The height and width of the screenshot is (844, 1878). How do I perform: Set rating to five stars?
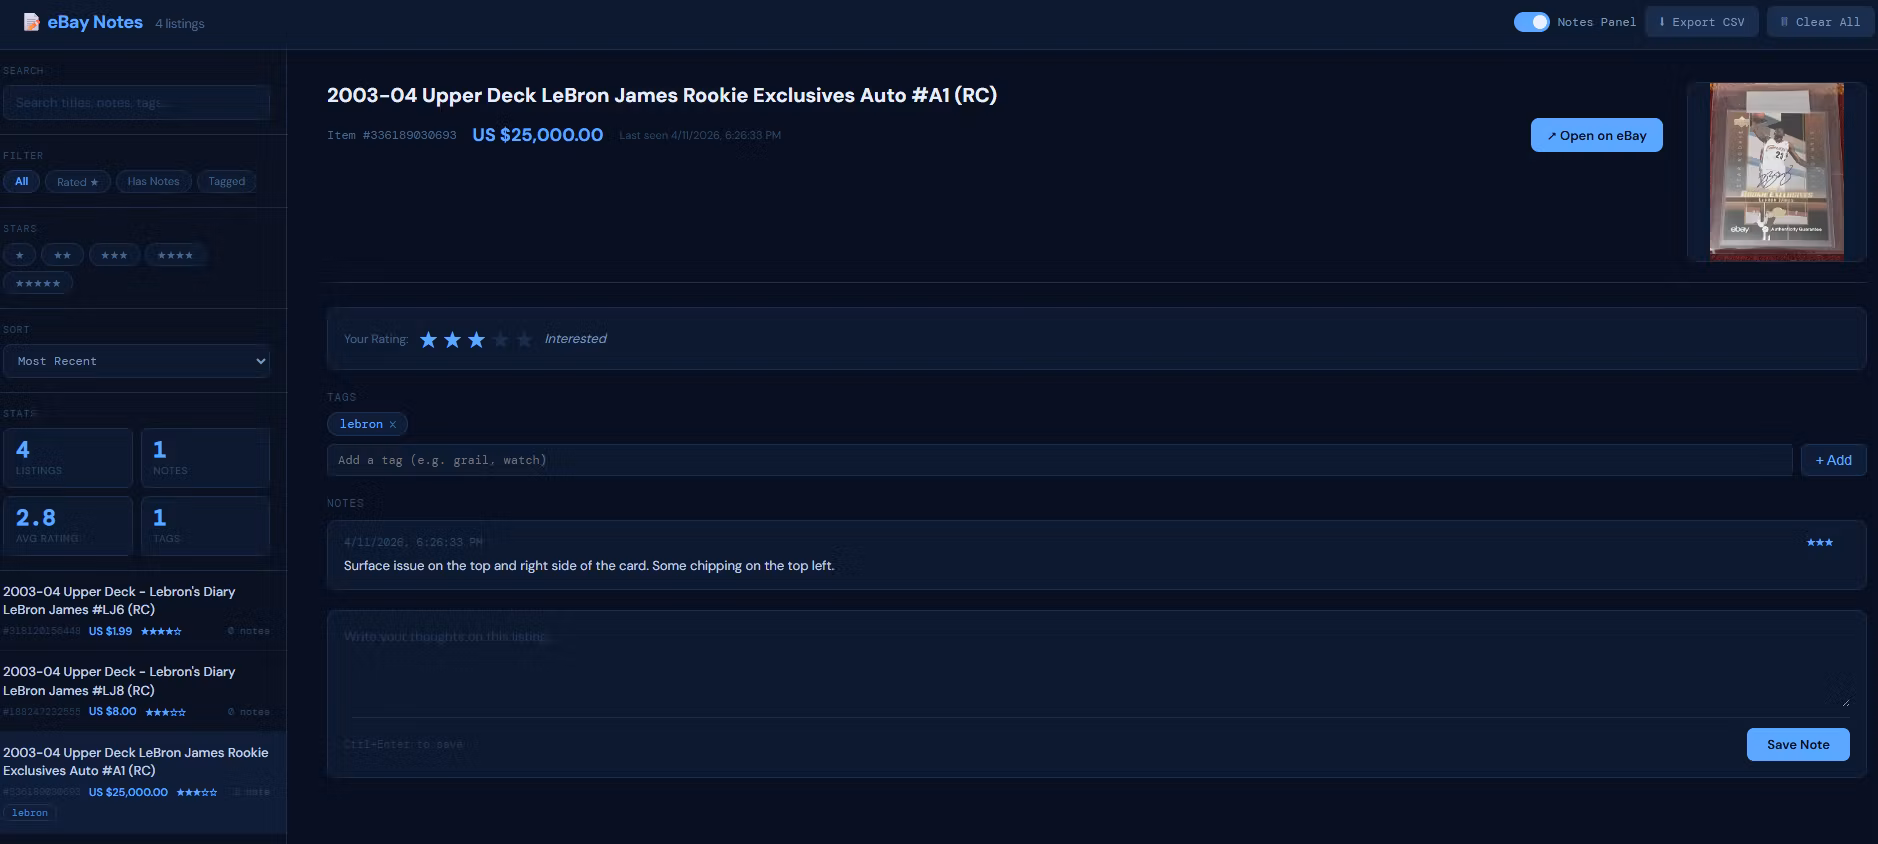(x=524, y=340)
